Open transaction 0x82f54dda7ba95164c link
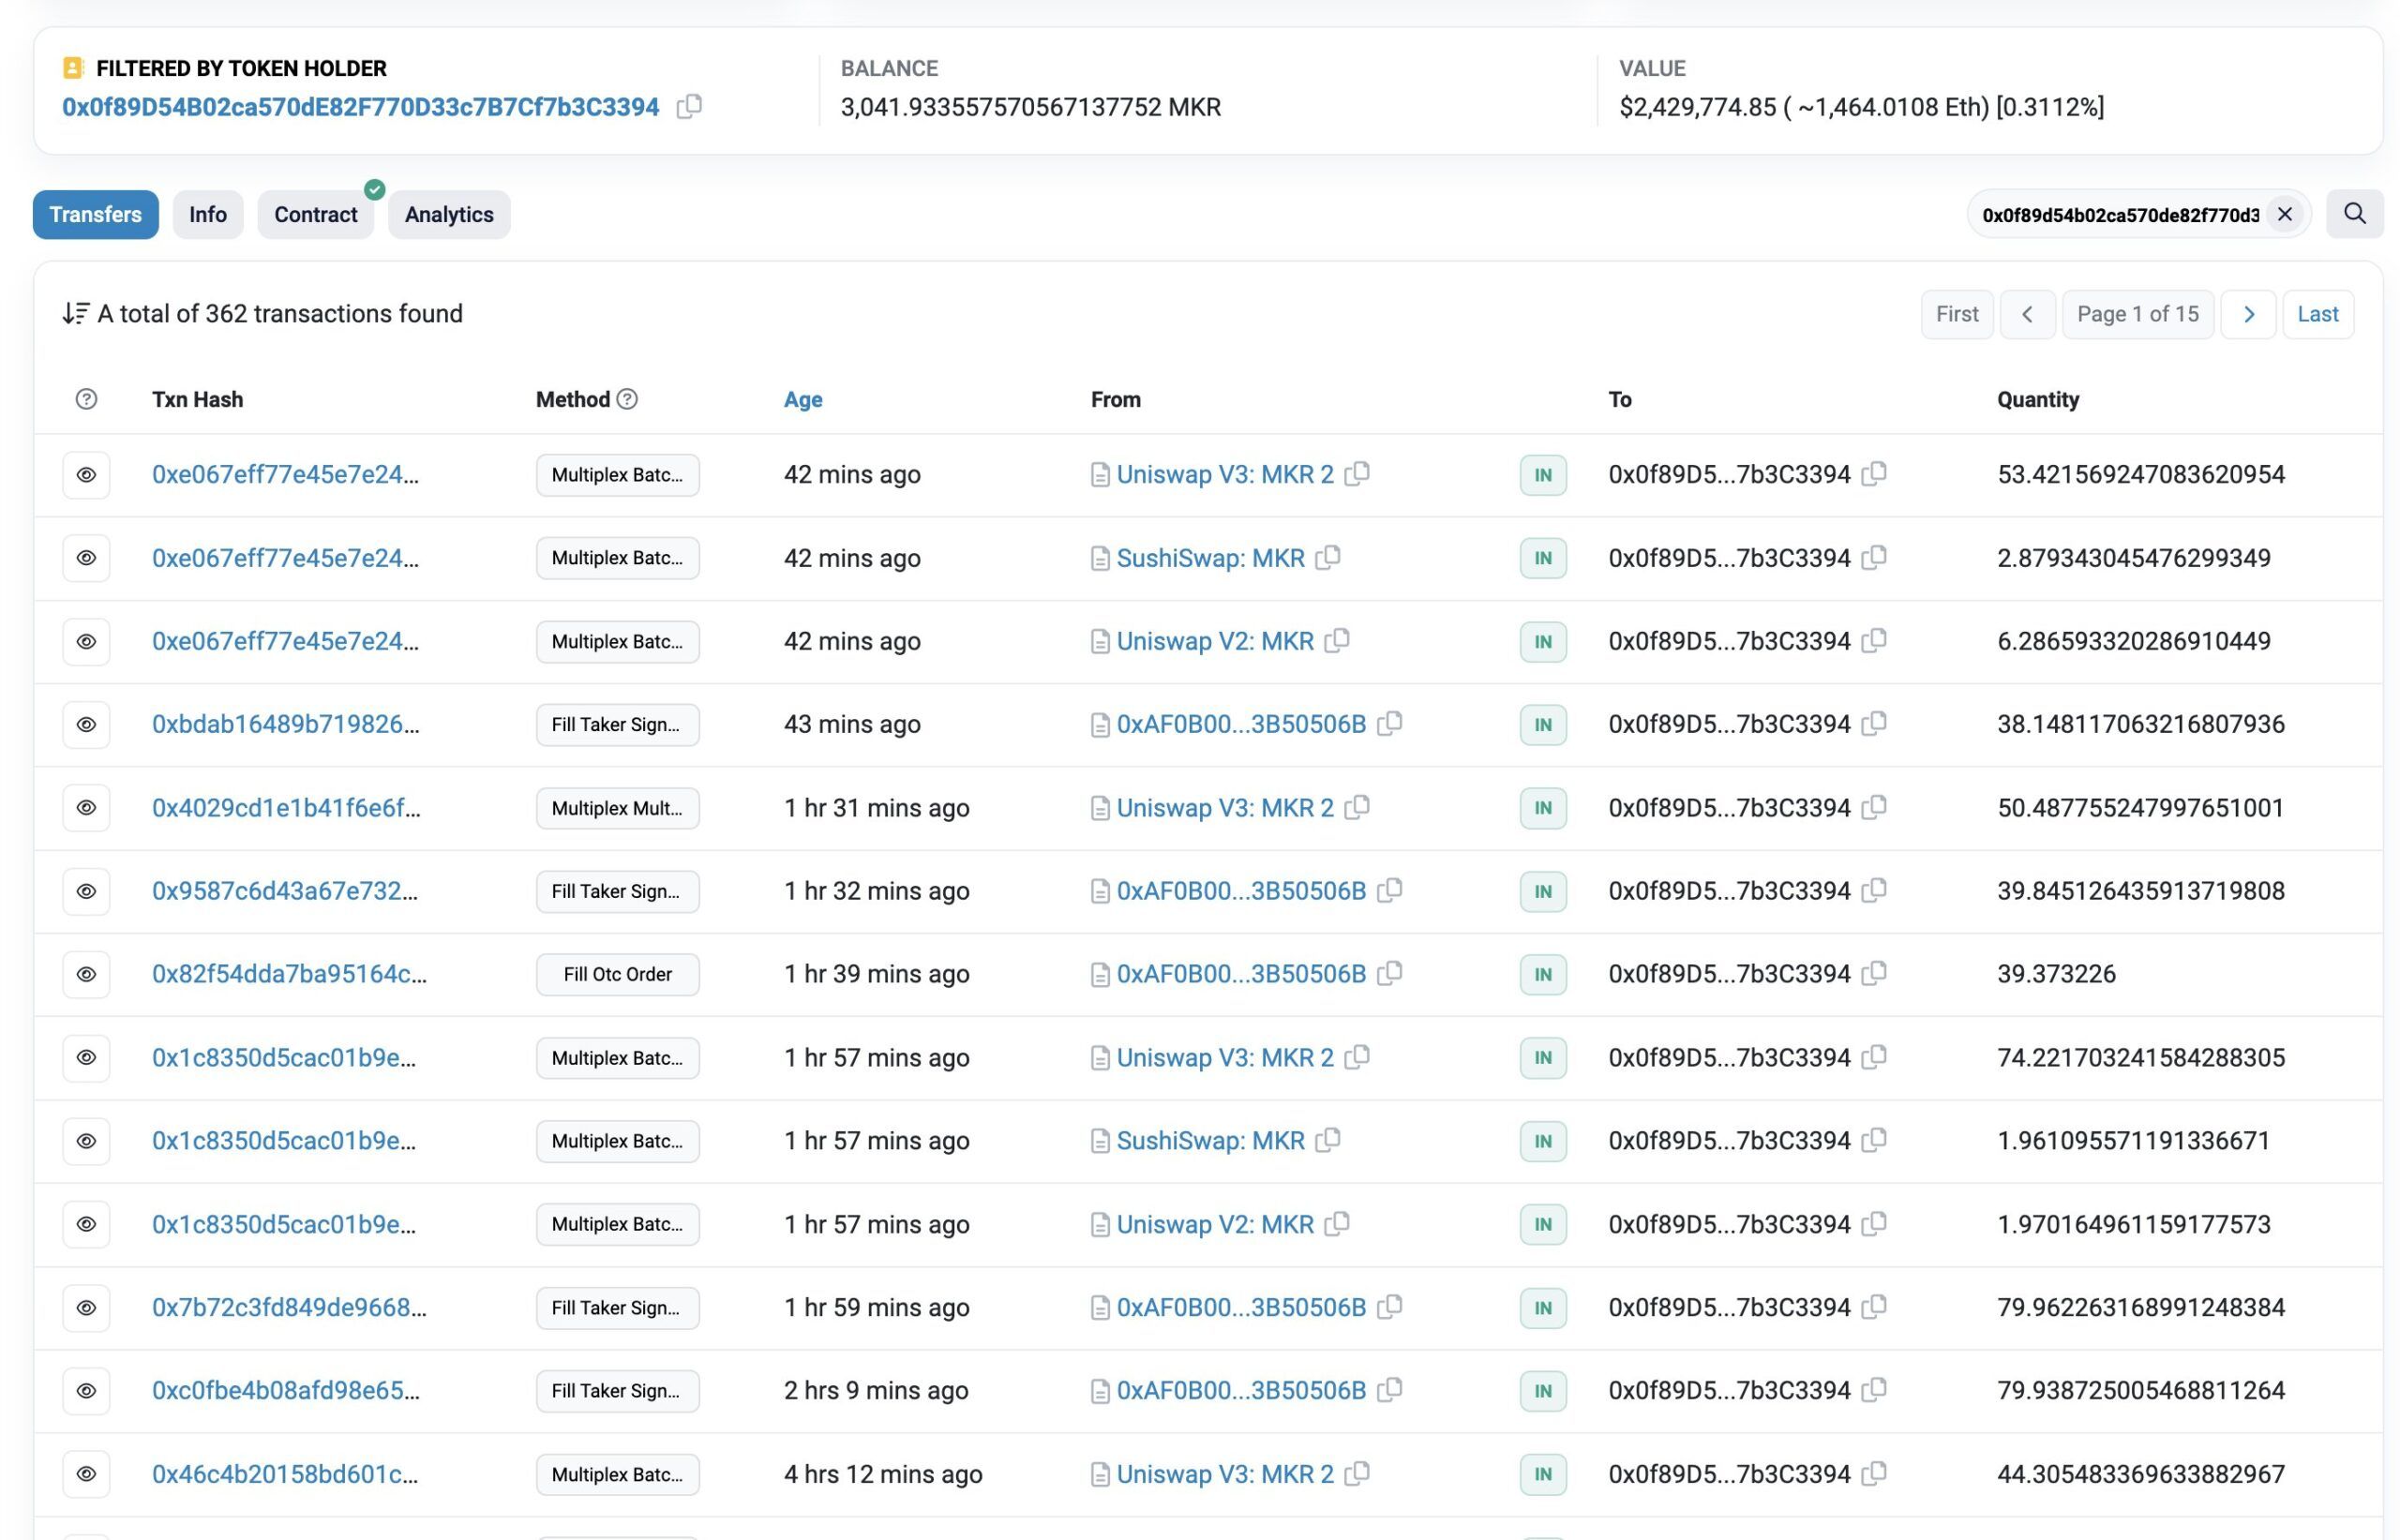The height and width of the screenshot is (1540, 2400). pyautogui.click(x=288, y=974)
